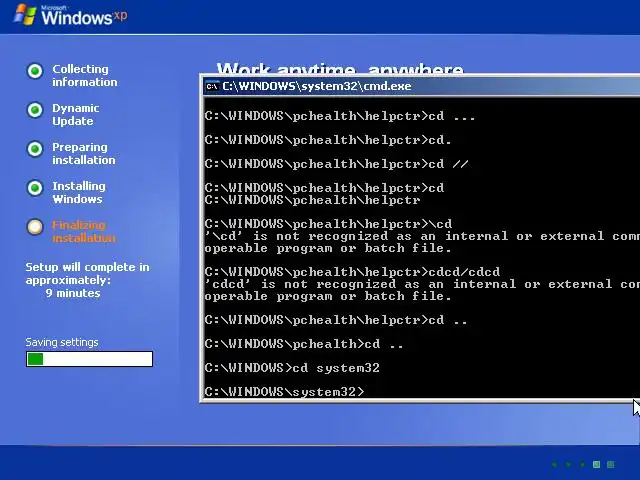Click the 'cdcd' is not recognized error
This screenshot has width=640, height=480.
tap(422, 290)
